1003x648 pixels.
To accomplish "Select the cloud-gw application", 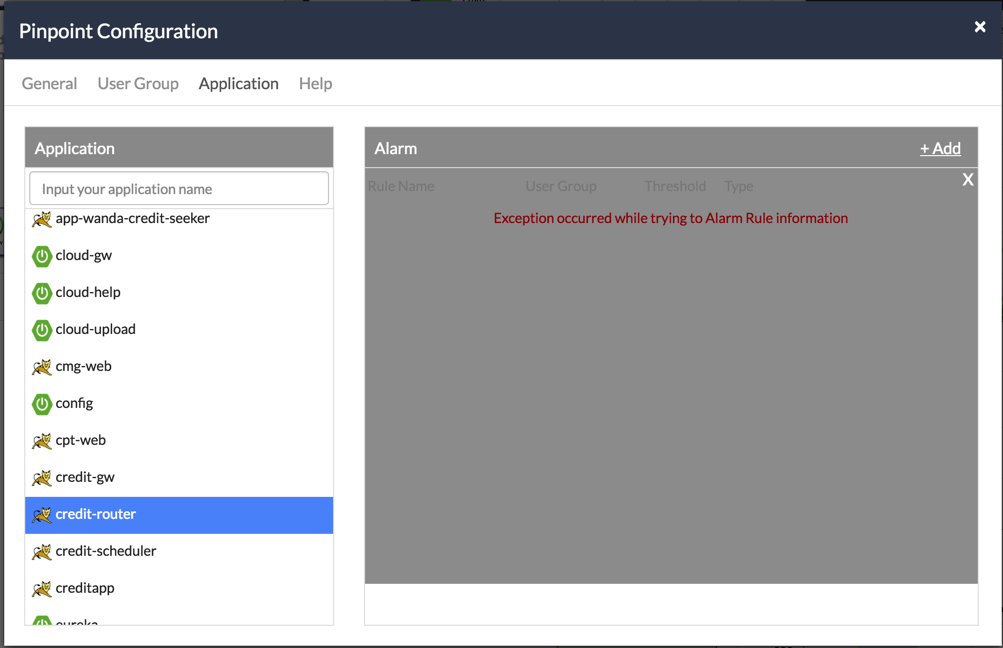I will 179,256.
